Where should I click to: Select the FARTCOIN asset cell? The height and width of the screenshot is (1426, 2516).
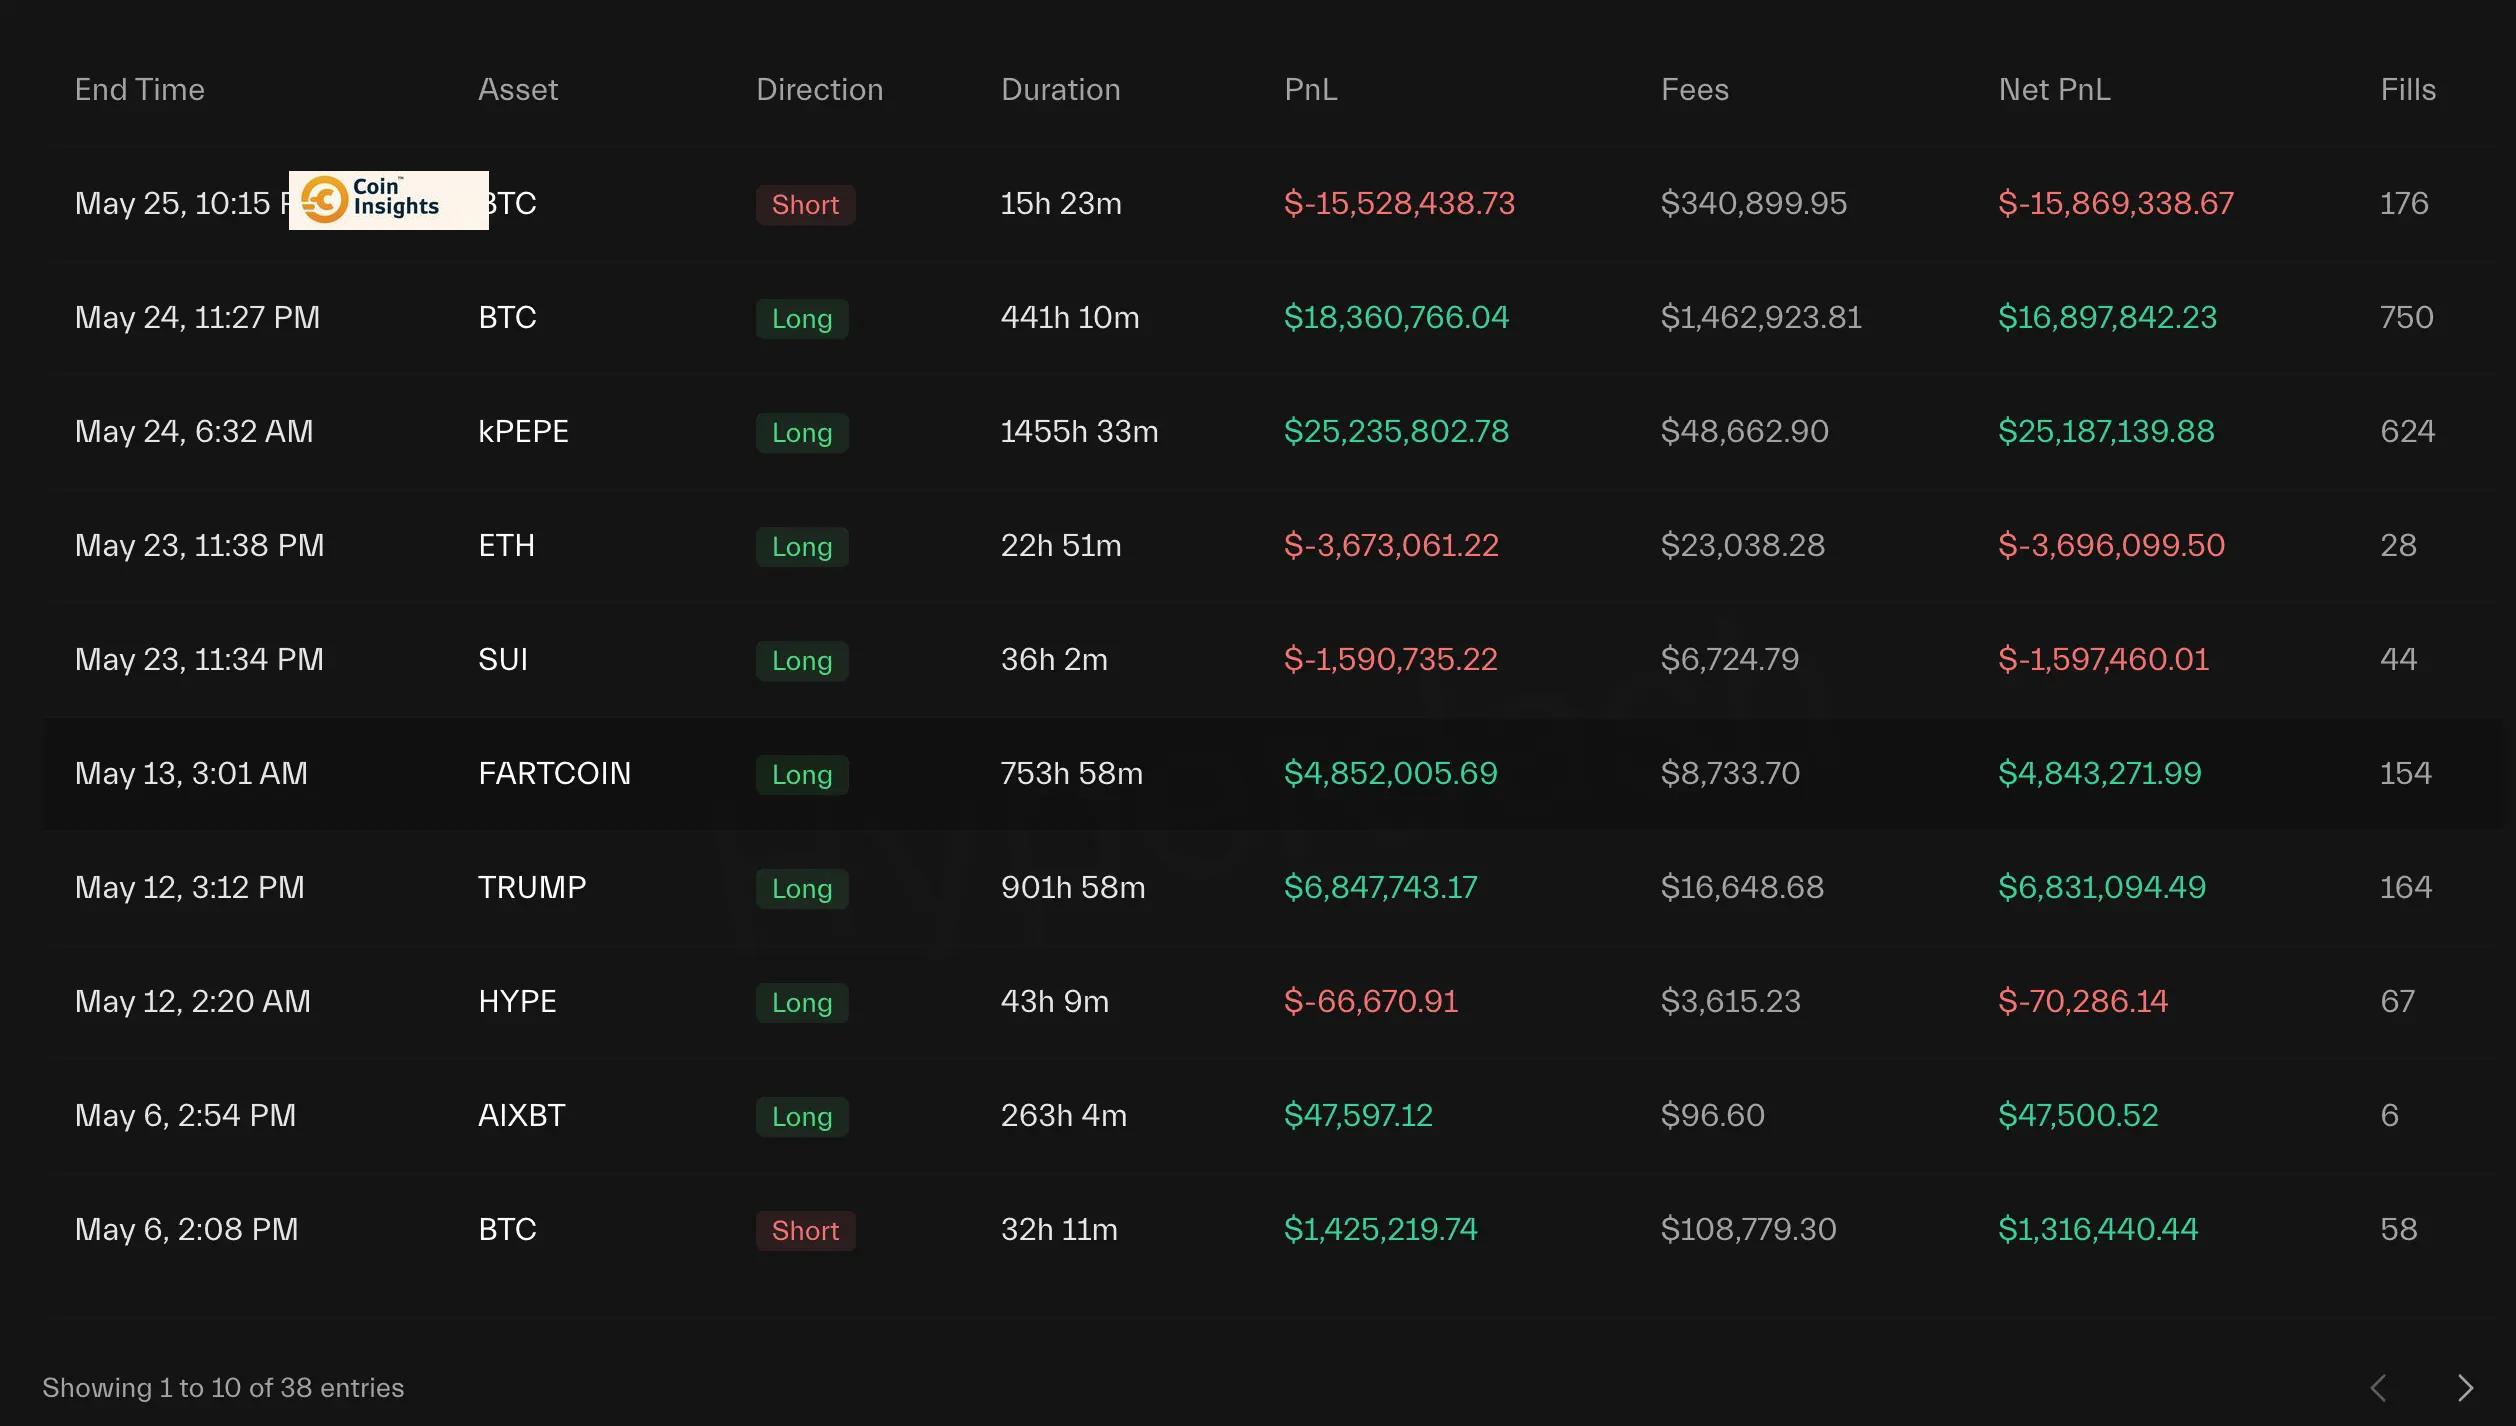[x=554, y=773]
